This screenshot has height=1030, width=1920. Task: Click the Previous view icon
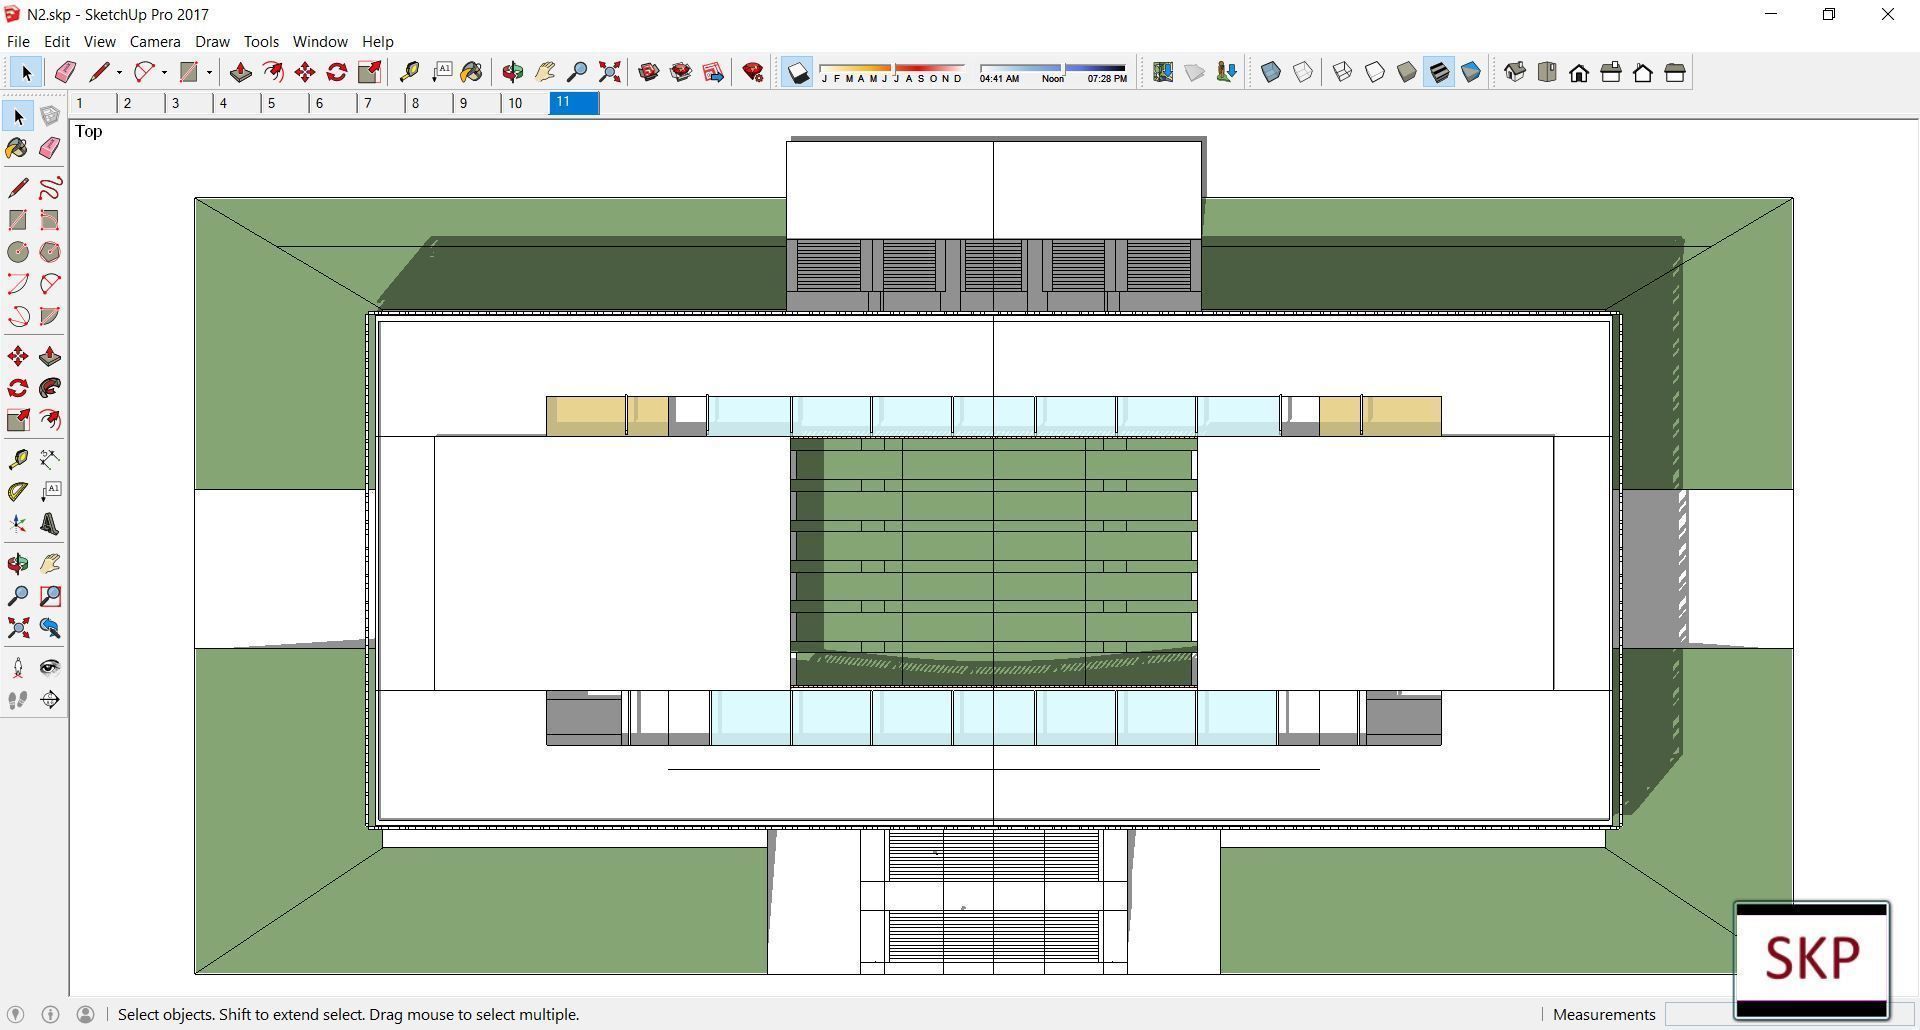point(50,628)
